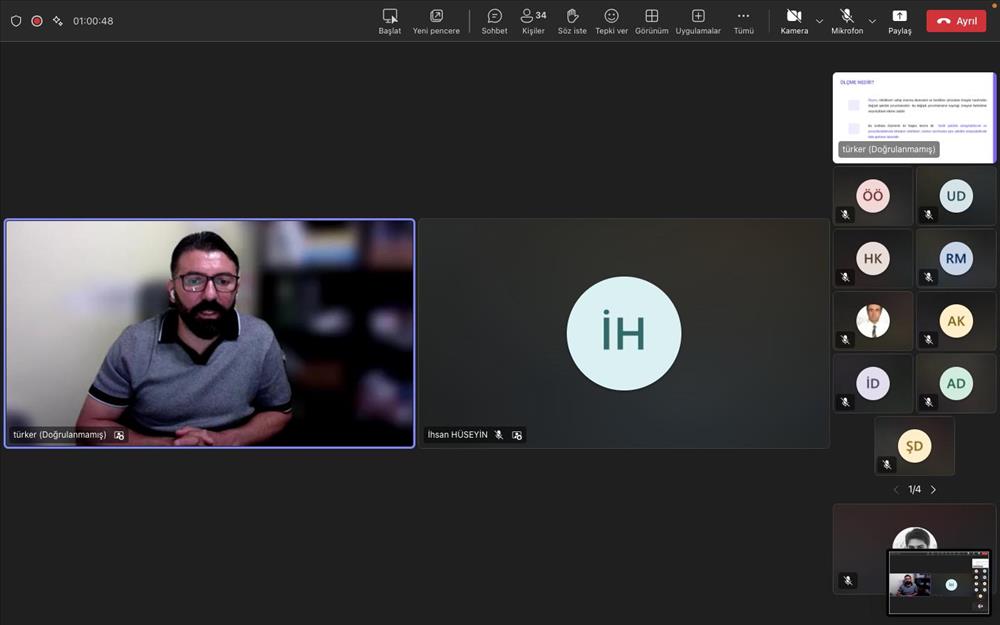
Task: Select the ŞD participant tile
Action: [915, 446]
